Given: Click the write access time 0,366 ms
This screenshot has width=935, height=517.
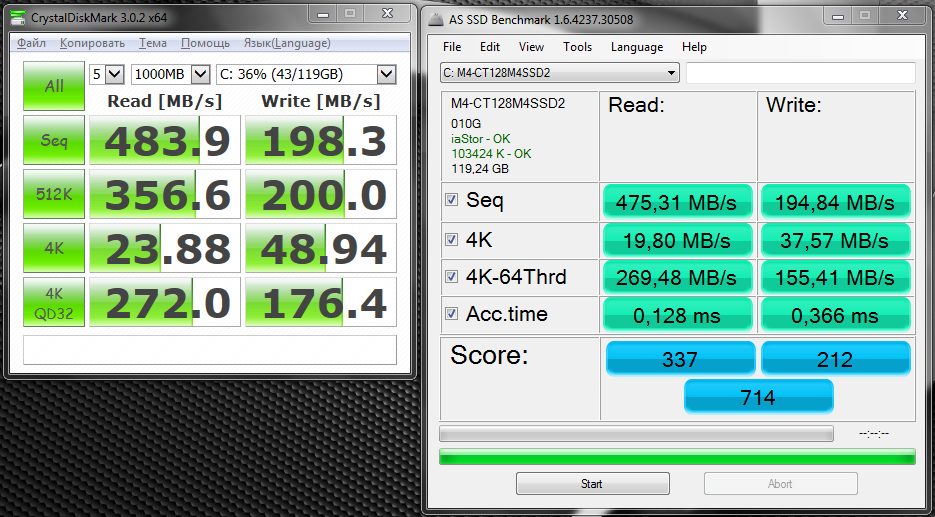Looking at the screenshot, I should 835,315.
